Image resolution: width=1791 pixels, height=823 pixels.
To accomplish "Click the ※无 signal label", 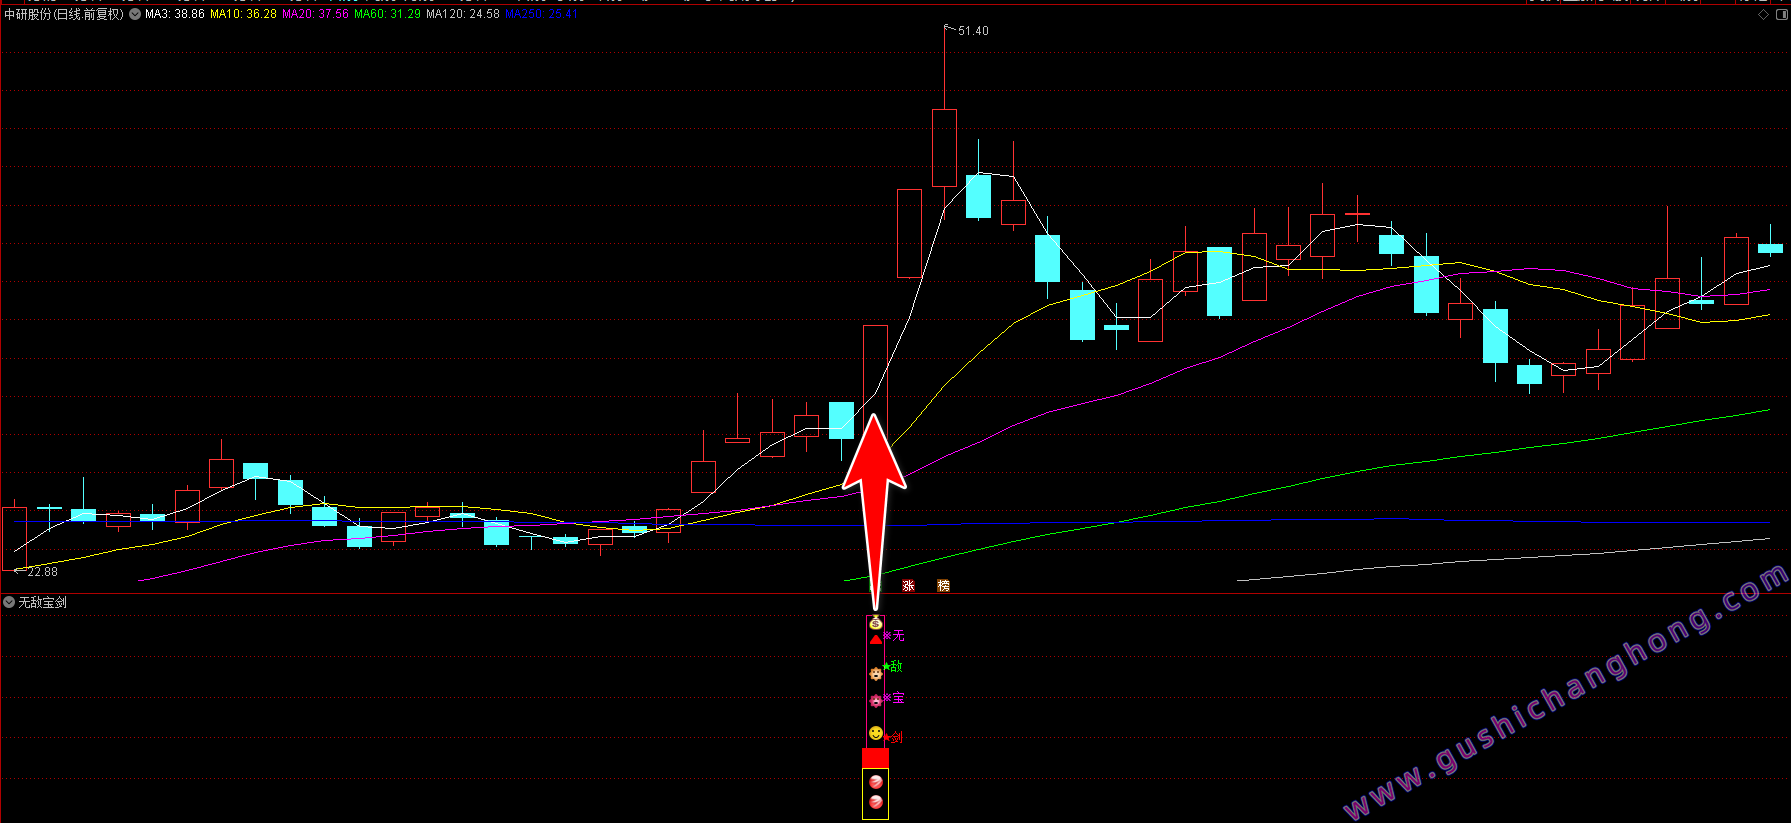I will (894, 636).
